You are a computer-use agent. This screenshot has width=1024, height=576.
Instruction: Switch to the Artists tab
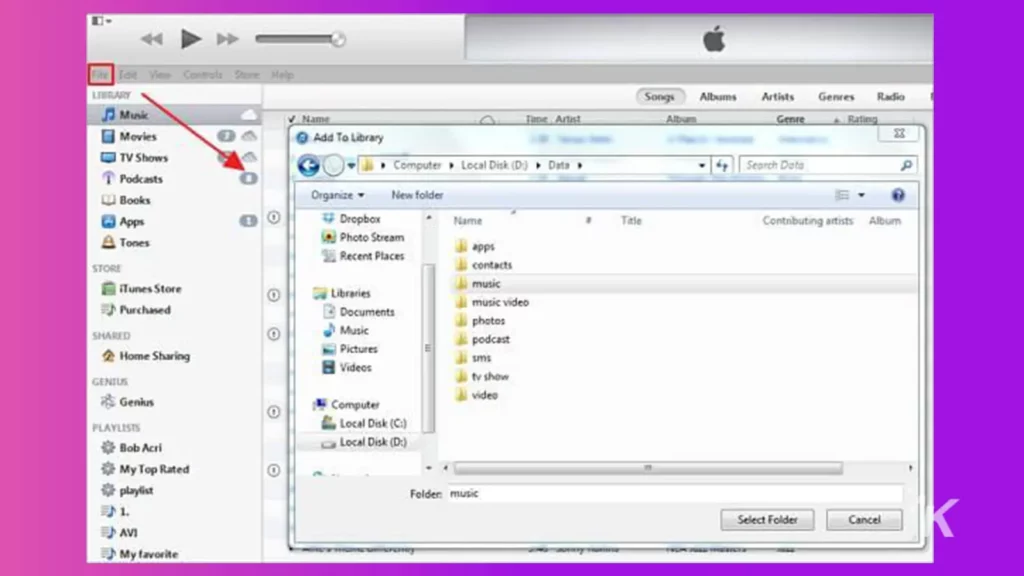click(x=778, y=97)
